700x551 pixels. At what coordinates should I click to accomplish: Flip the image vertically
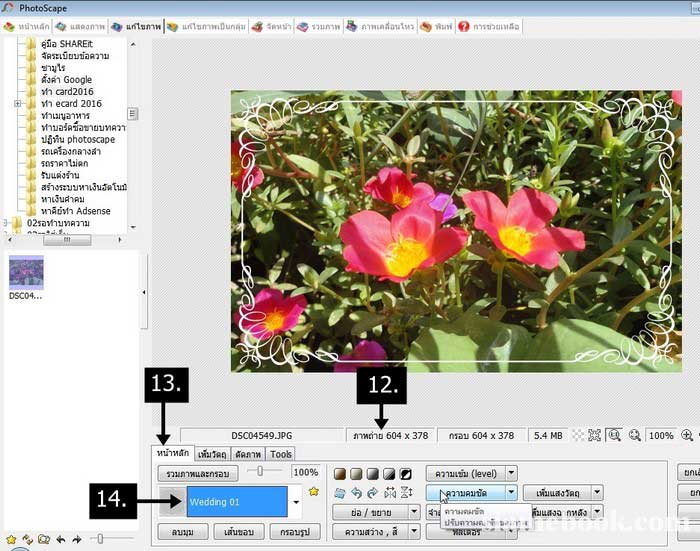point(407,493)
